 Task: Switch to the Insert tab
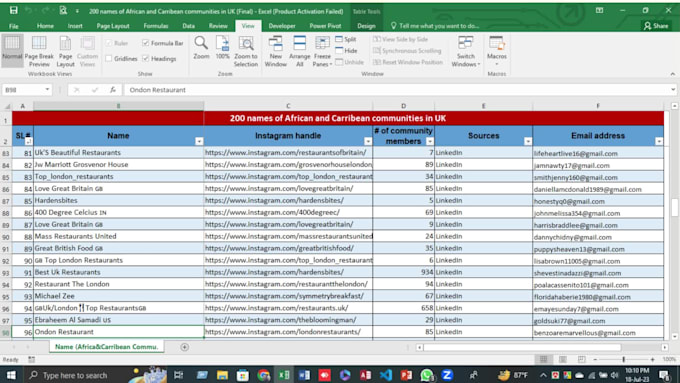point(75,26)
